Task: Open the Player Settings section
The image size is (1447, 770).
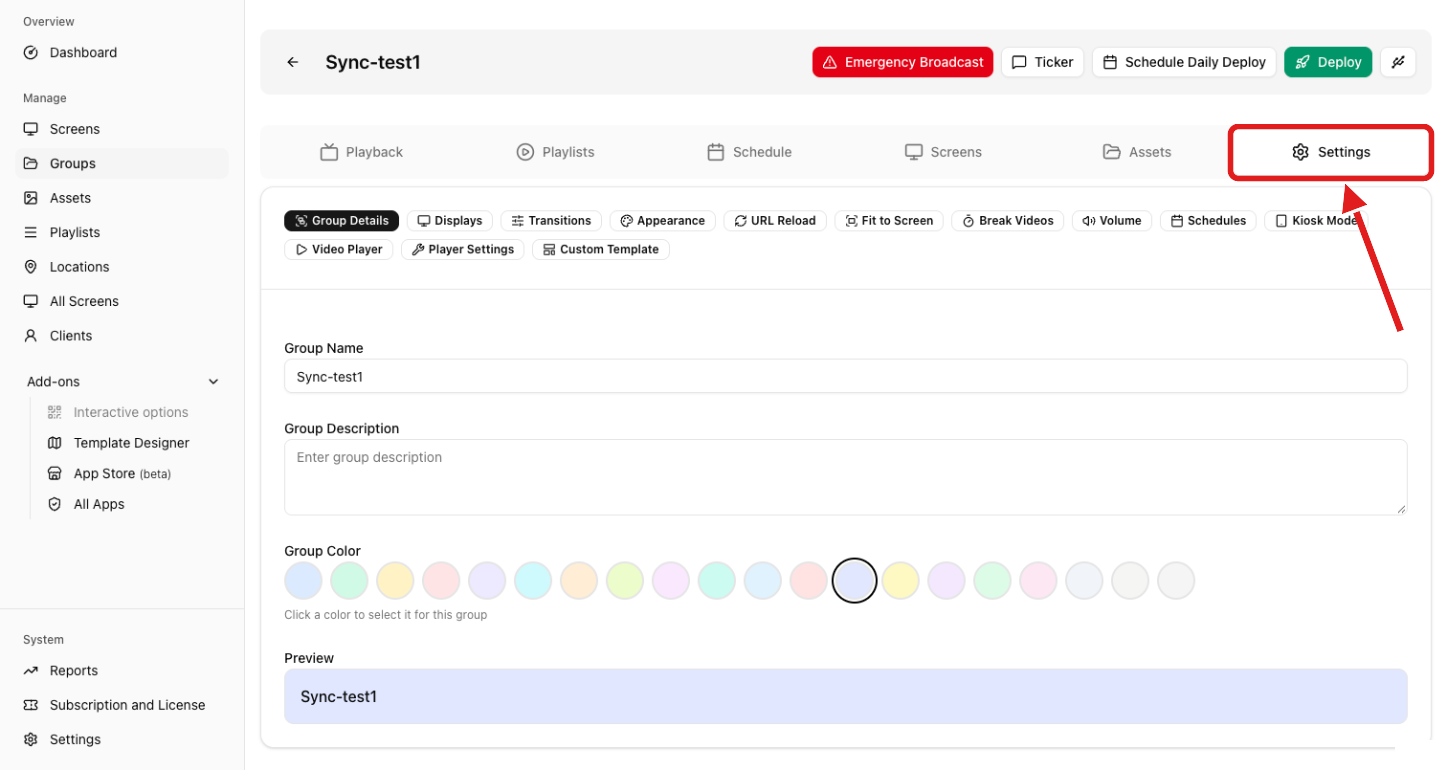Action: click(x=462, y=250)
